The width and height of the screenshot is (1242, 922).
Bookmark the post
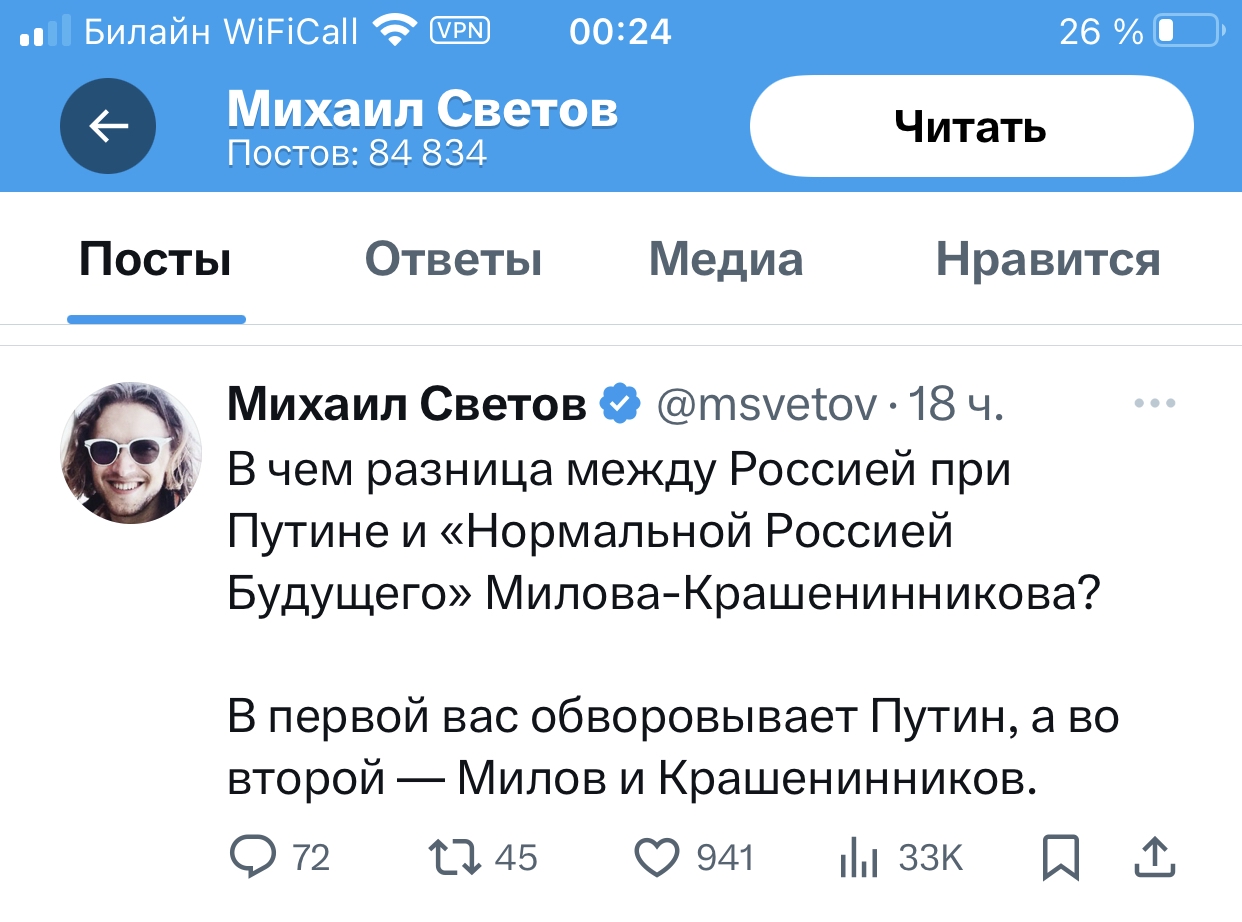(x=1059, y=857)
